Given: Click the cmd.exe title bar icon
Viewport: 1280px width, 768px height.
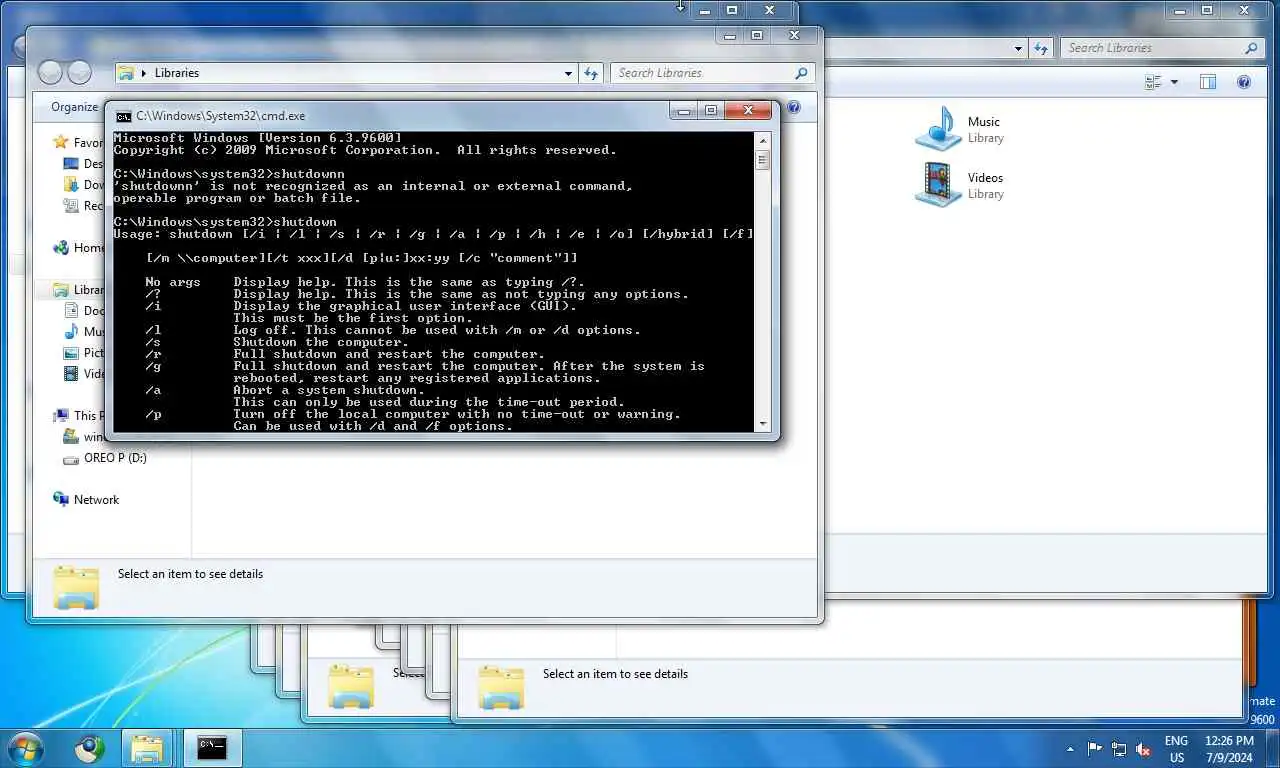Looking at the screenshot, I should click(x=123, y=116).
